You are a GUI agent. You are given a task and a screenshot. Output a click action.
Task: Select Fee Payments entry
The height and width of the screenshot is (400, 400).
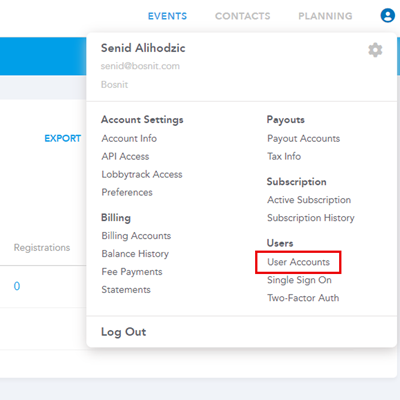132,272
